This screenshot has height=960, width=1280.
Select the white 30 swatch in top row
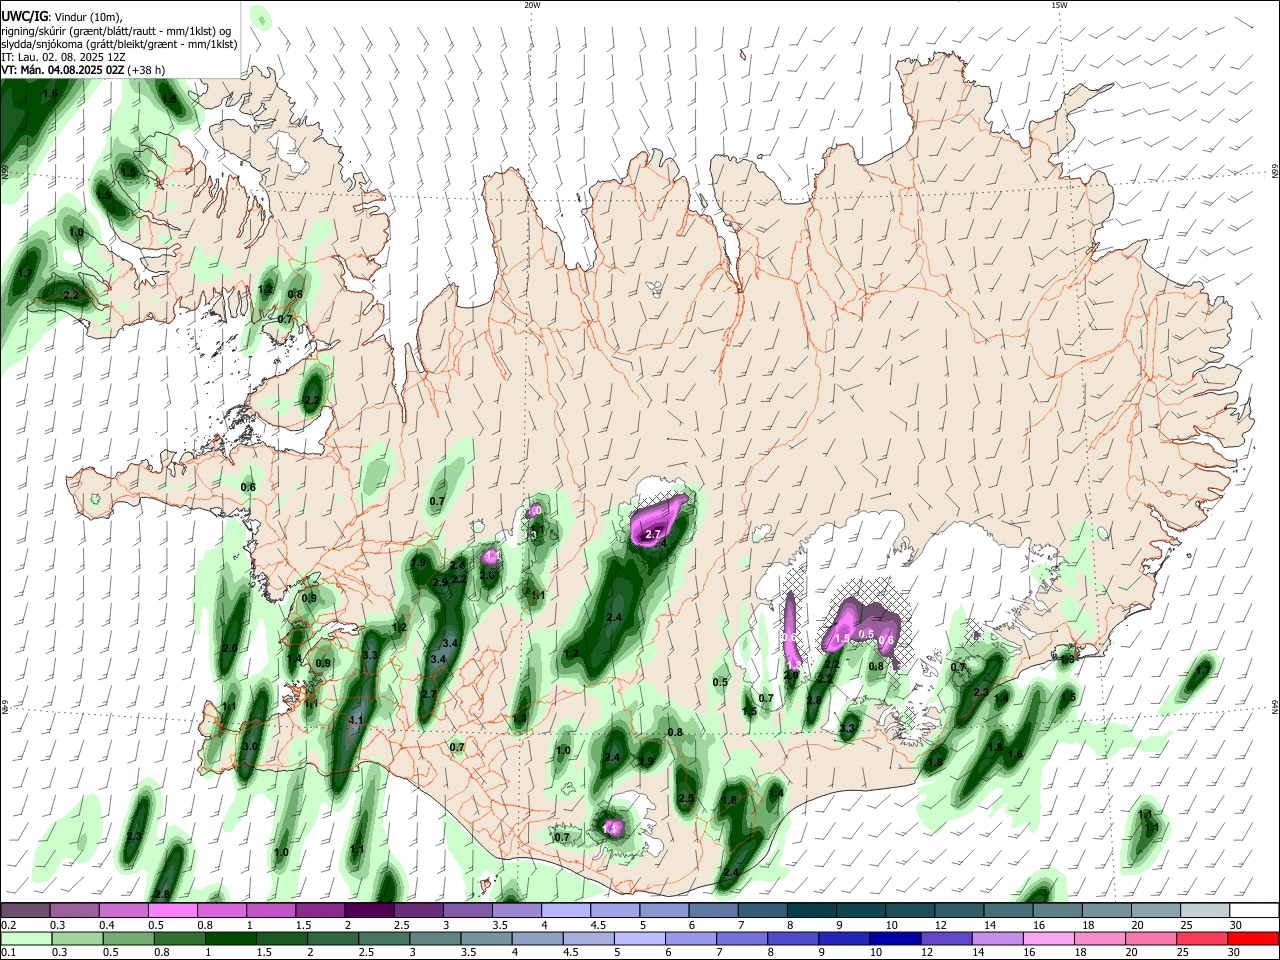1254,910
